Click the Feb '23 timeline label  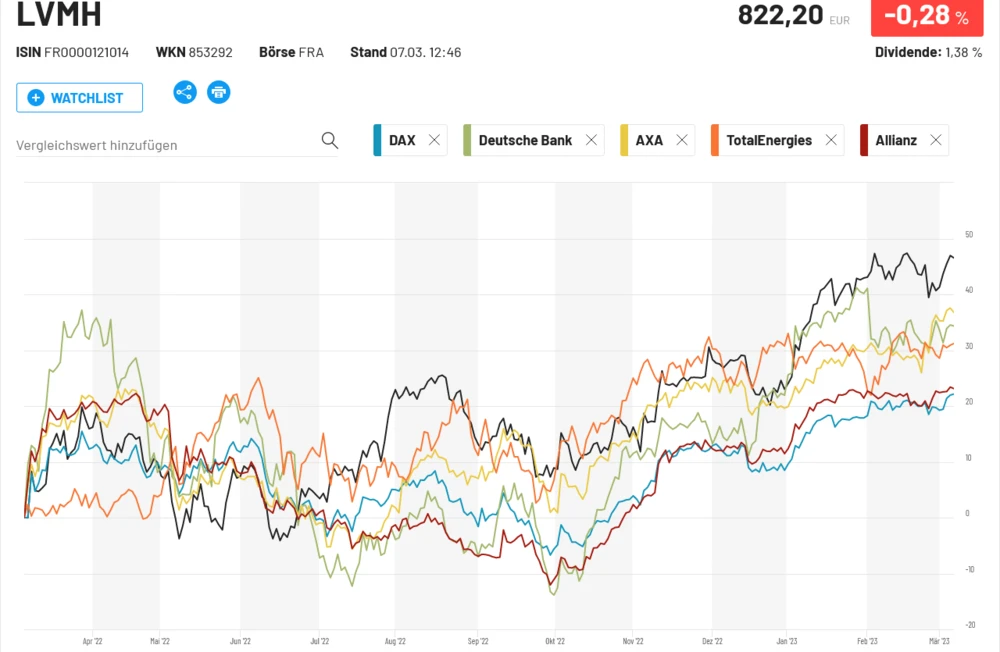(867, 642)
